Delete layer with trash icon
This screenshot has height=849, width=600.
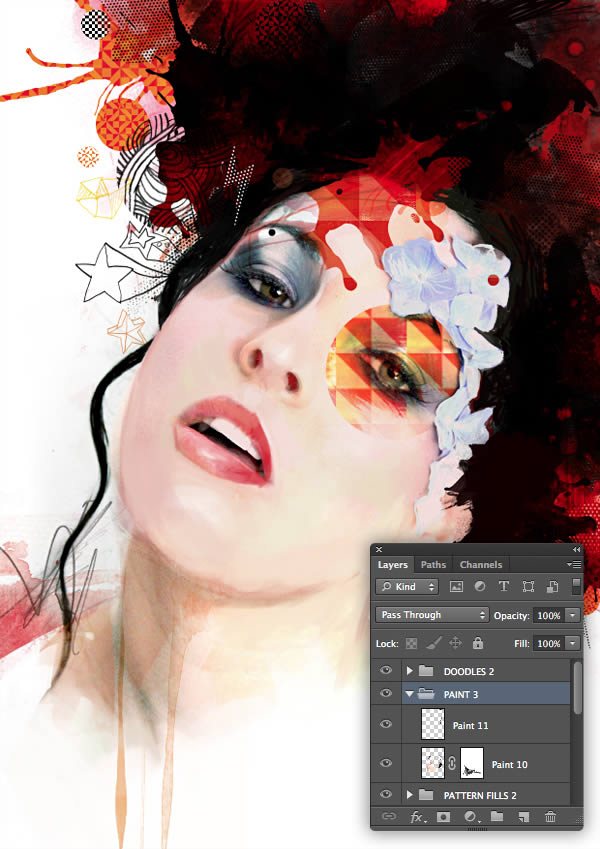[x=550, y=817]
